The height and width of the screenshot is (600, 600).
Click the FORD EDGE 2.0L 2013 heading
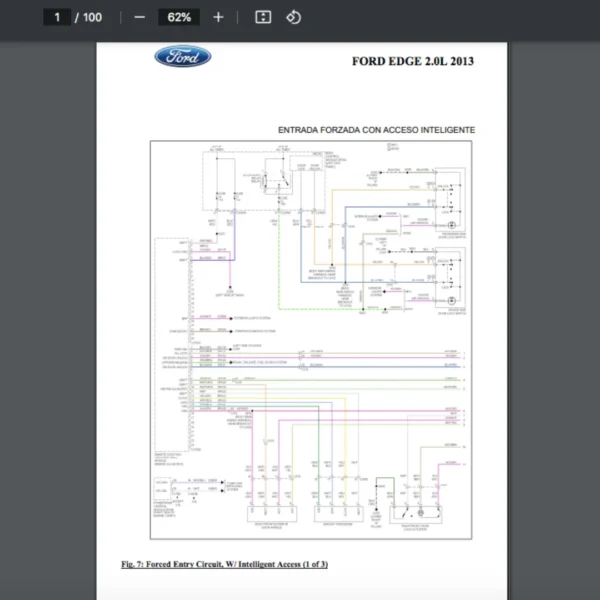tap(412, 61)
